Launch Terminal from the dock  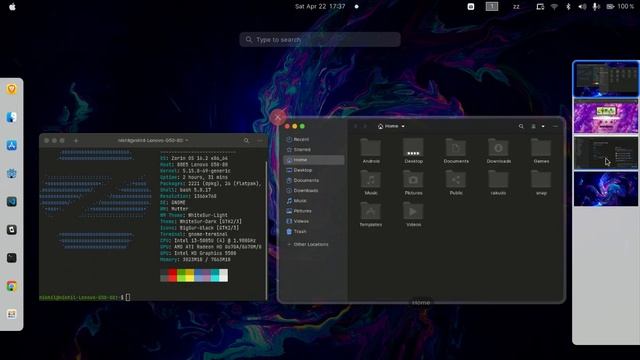11,258
